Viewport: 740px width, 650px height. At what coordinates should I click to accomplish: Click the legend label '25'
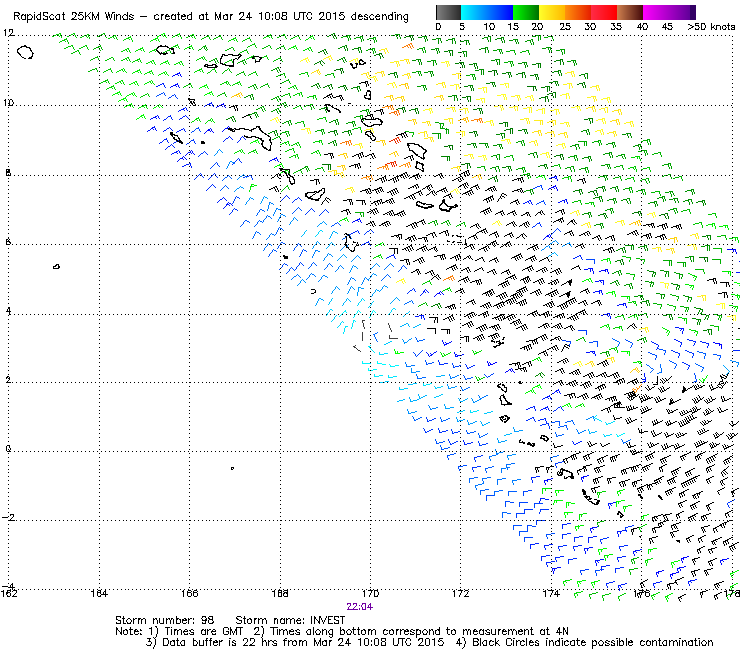click(x=565, y=27)
